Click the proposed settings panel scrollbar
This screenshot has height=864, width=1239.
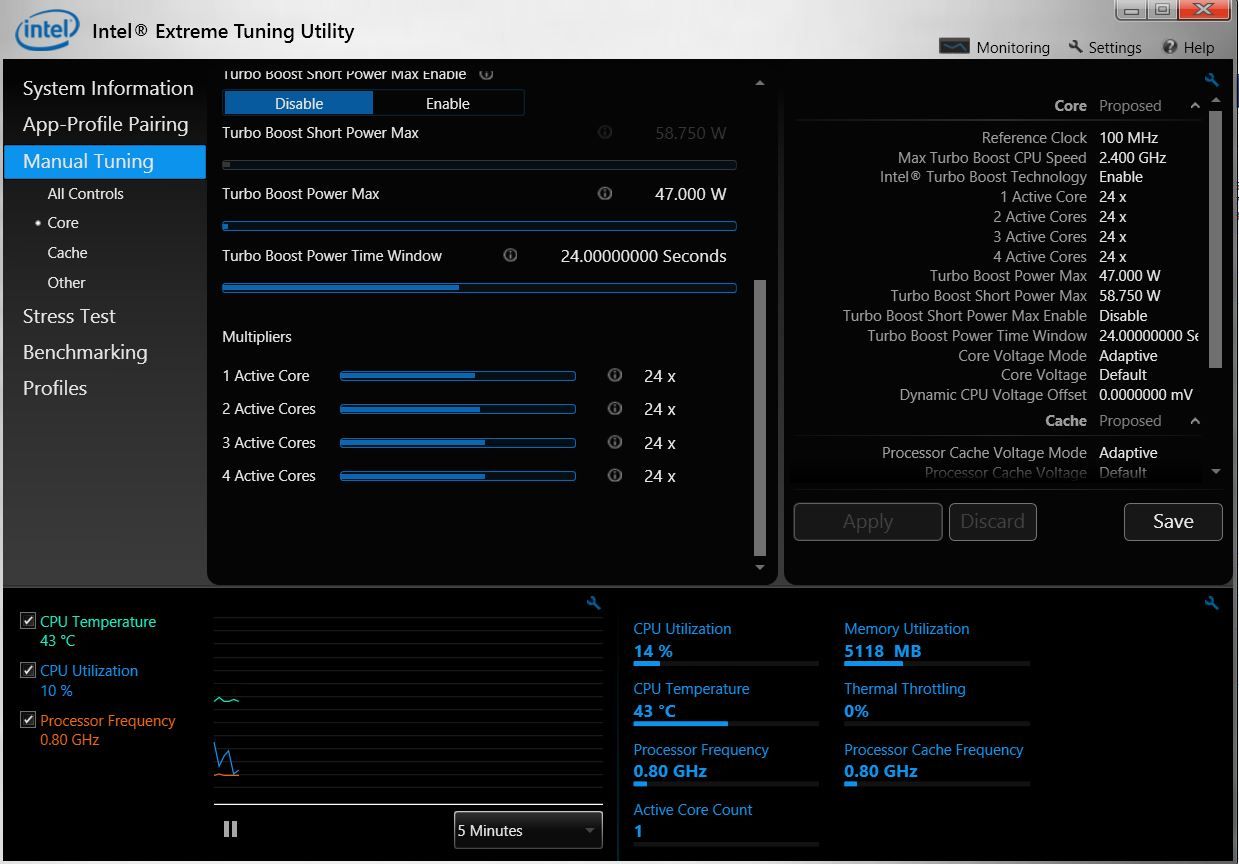pos(1216,240)
